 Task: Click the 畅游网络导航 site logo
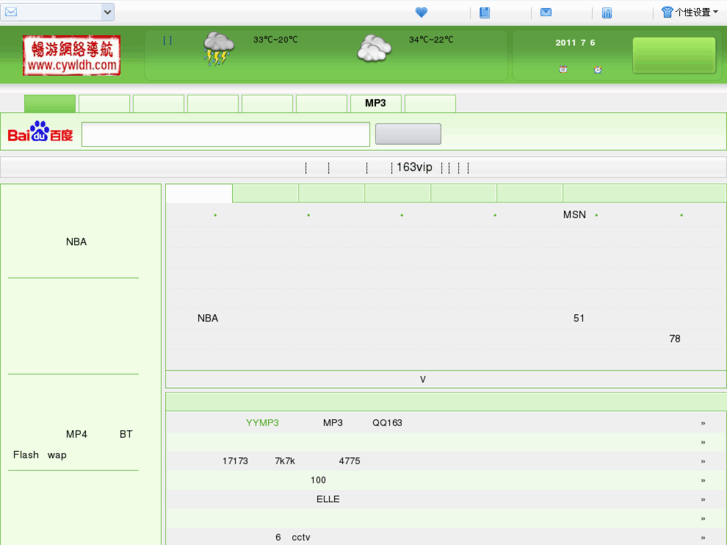click(72, 55)
